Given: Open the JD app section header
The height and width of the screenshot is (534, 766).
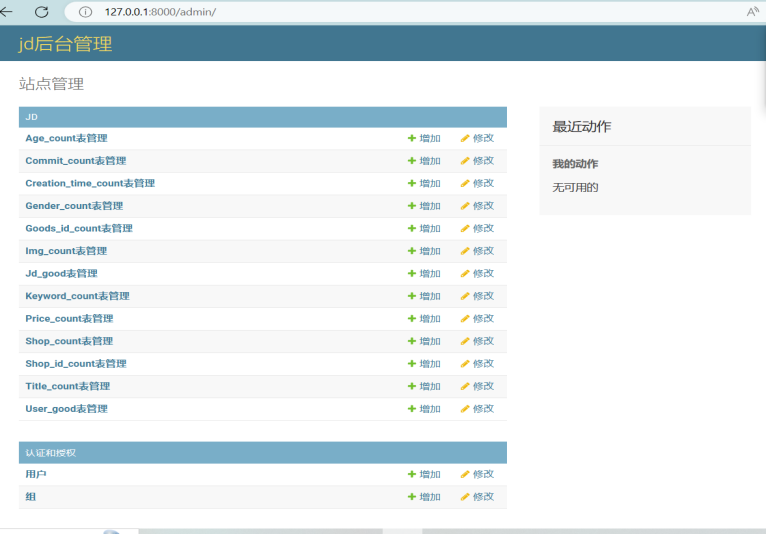Looking at the screenshot, I should pos(32,117).
